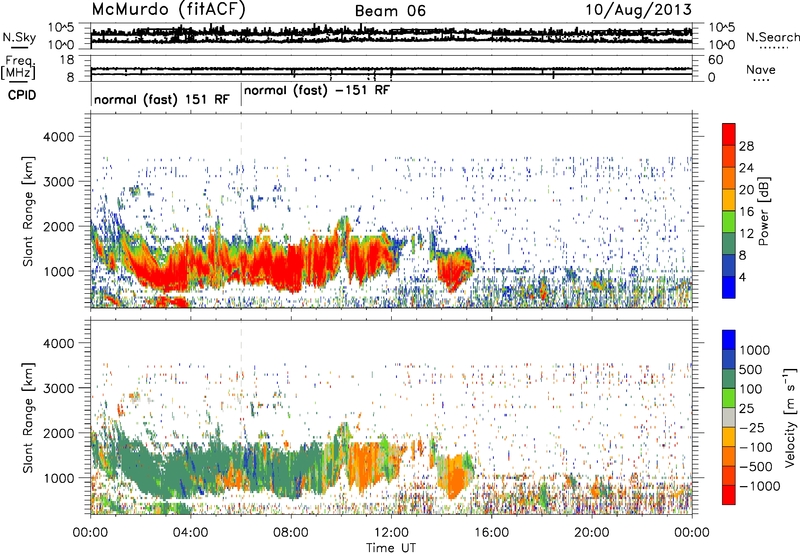Click 'normal (fast) 151 RF' CPID text

[x=162, y=99]
